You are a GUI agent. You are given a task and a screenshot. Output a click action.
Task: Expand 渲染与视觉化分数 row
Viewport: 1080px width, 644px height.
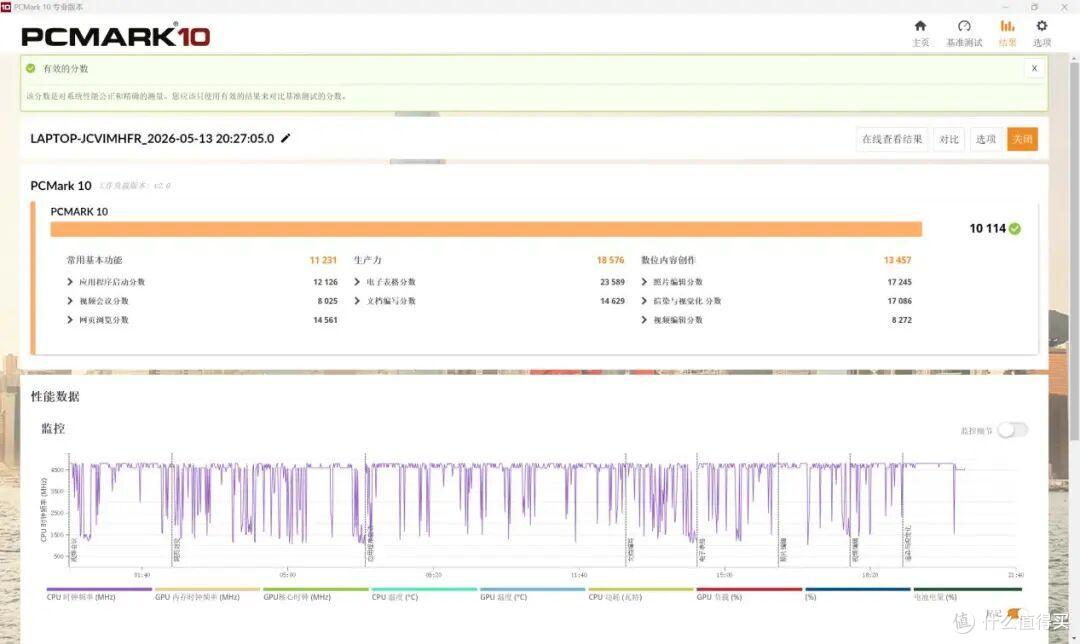644,301
